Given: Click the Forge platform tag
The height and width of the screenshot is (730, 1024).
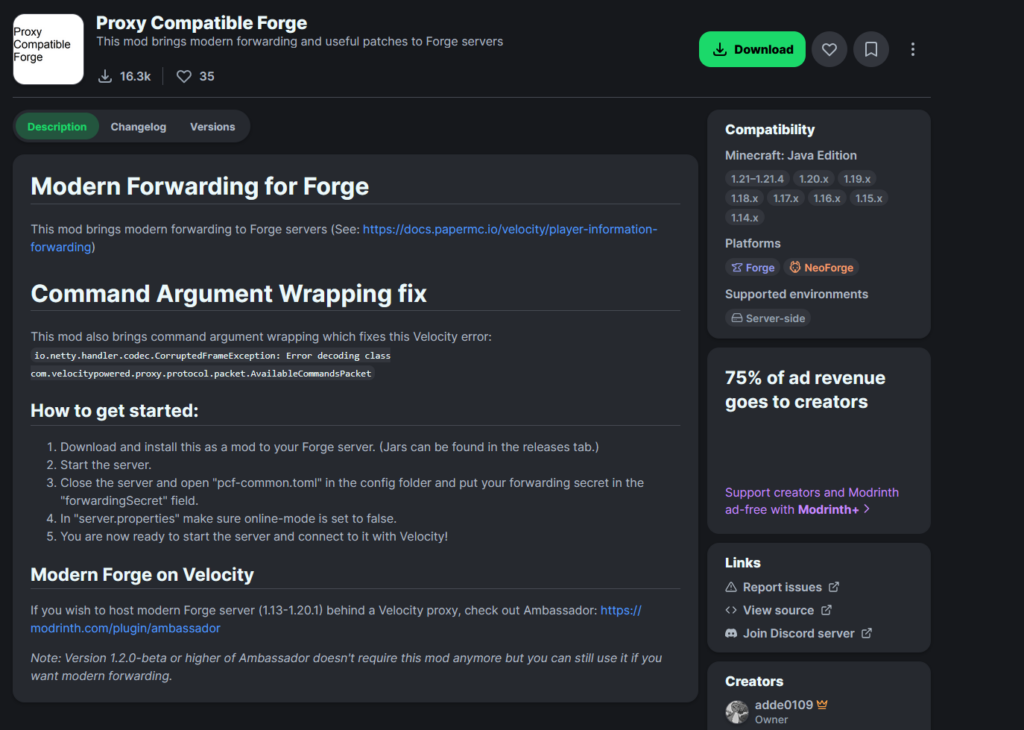Looking at the screenshot, I should [752, 268].
